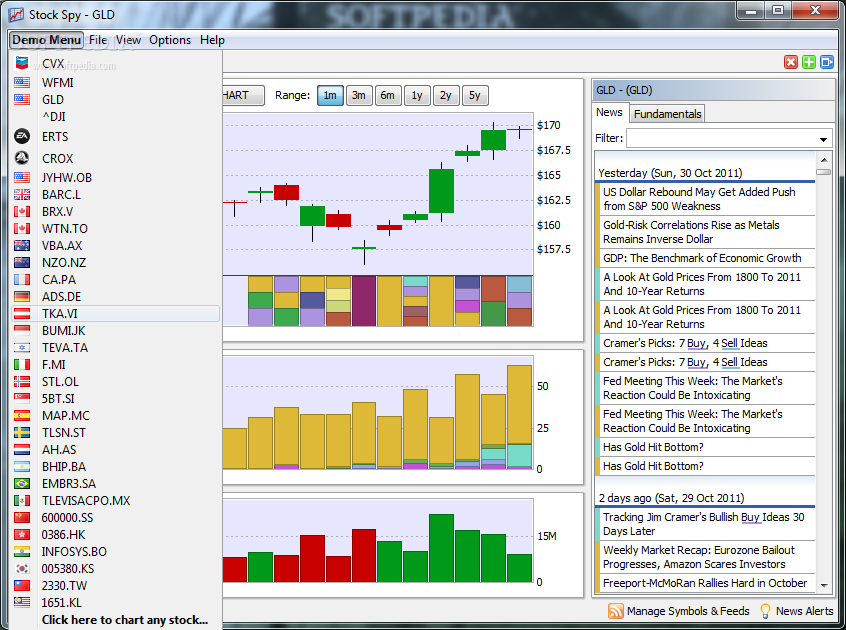This screenshot has height=630, width=846.
Task: Click the green add-panel plus icon
Action: 808,62
